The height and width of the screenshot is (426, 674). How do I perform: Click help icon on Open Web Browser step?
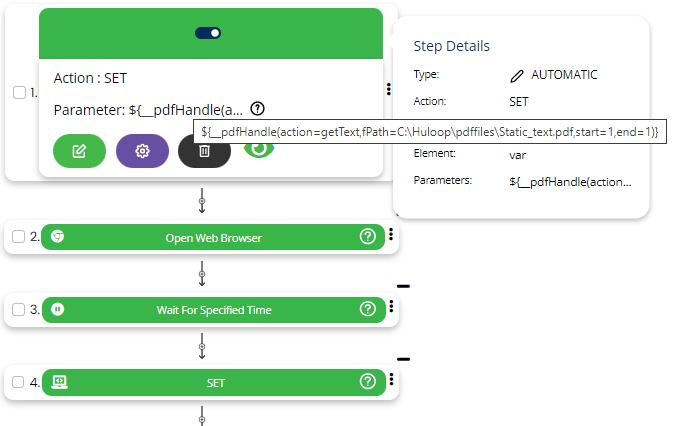pyautogui.click(x=367, y=237)
